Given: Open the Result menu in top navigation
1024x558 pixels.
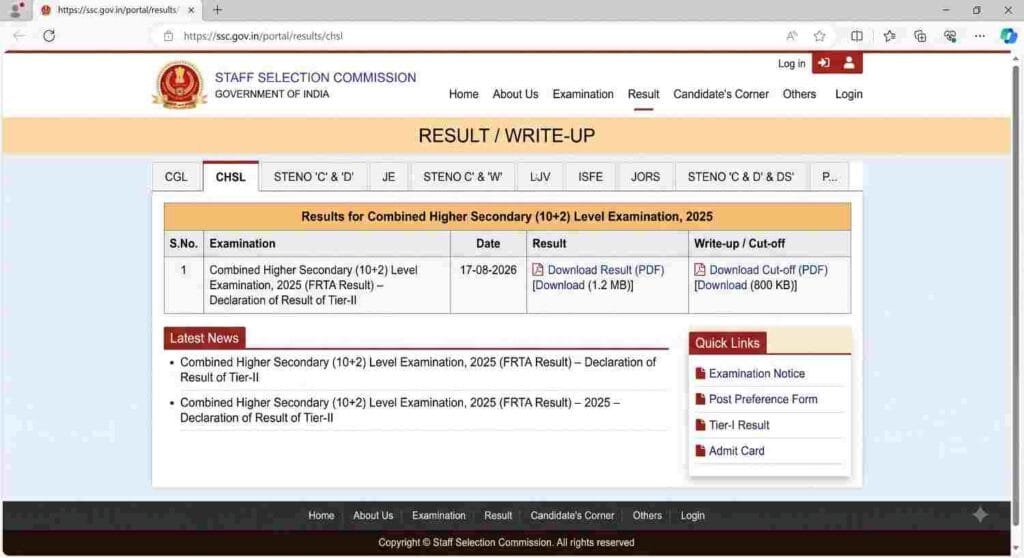Looking at the screenshot, I should [643, 94].
